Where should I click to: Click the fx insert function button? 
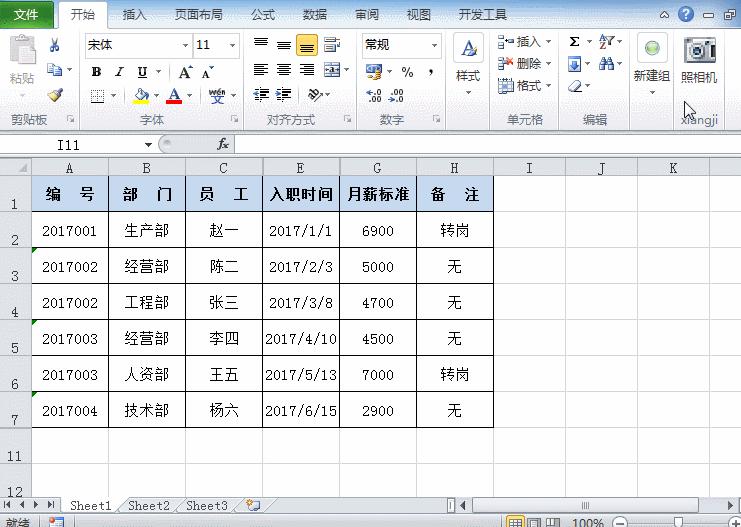click(x=223, y=144)
